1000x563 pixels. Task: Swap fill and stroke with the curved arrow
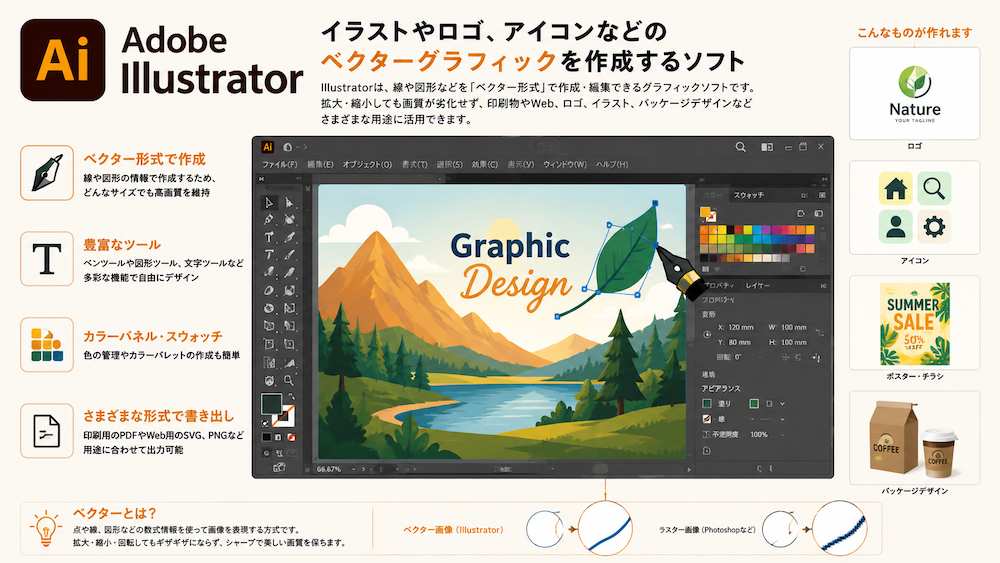[x=291, y=395]
